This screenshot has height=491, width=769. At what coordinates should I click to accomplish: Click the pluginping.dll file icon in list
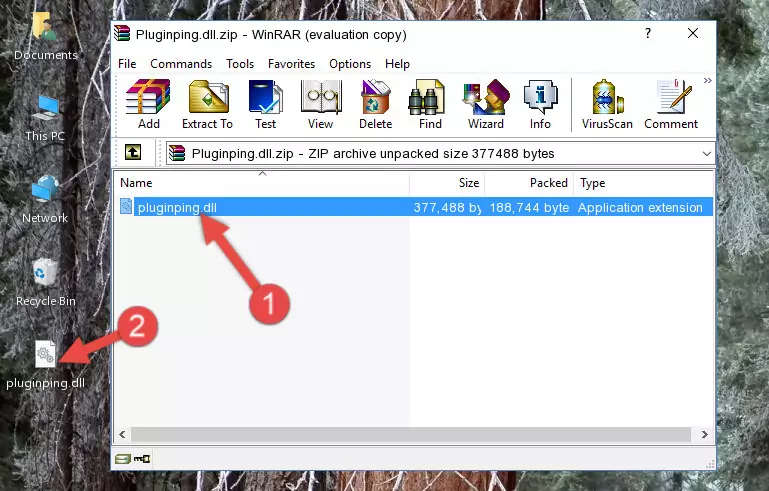click(x=126, y=207)
